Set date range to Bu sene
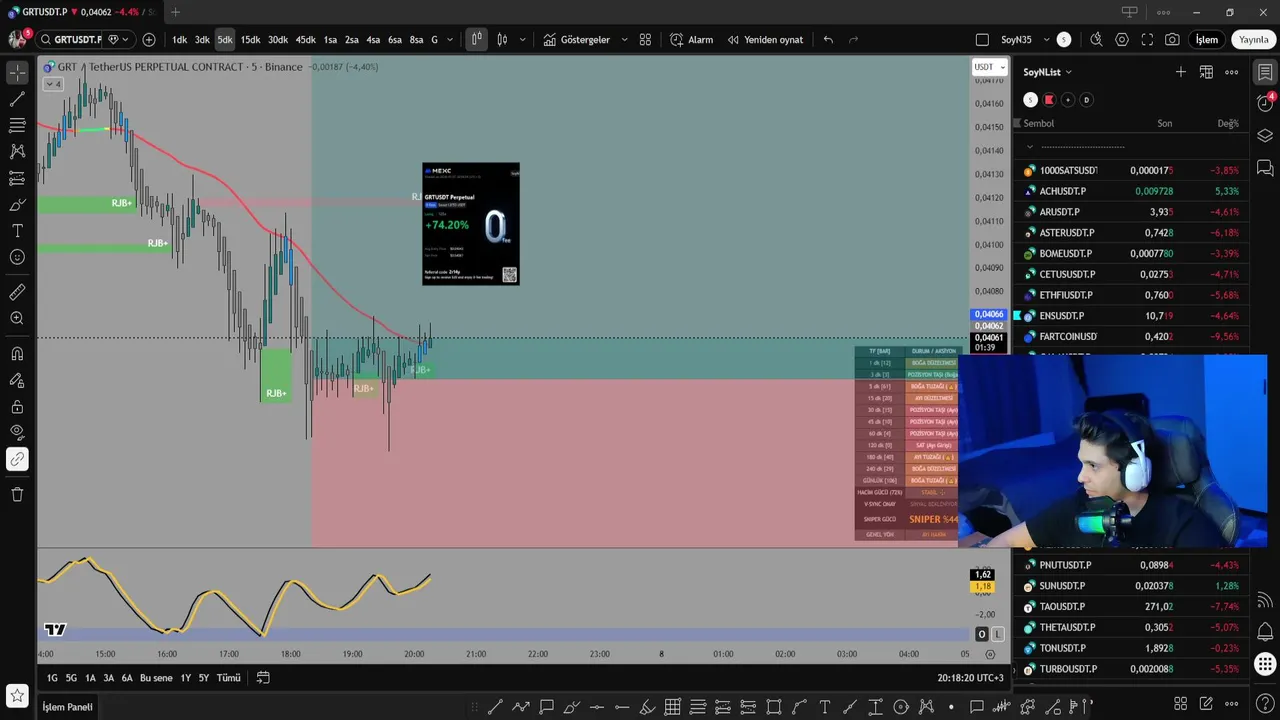Image resolution: width=1280 pixels, height=720 pixels. [x=156, y=678]
